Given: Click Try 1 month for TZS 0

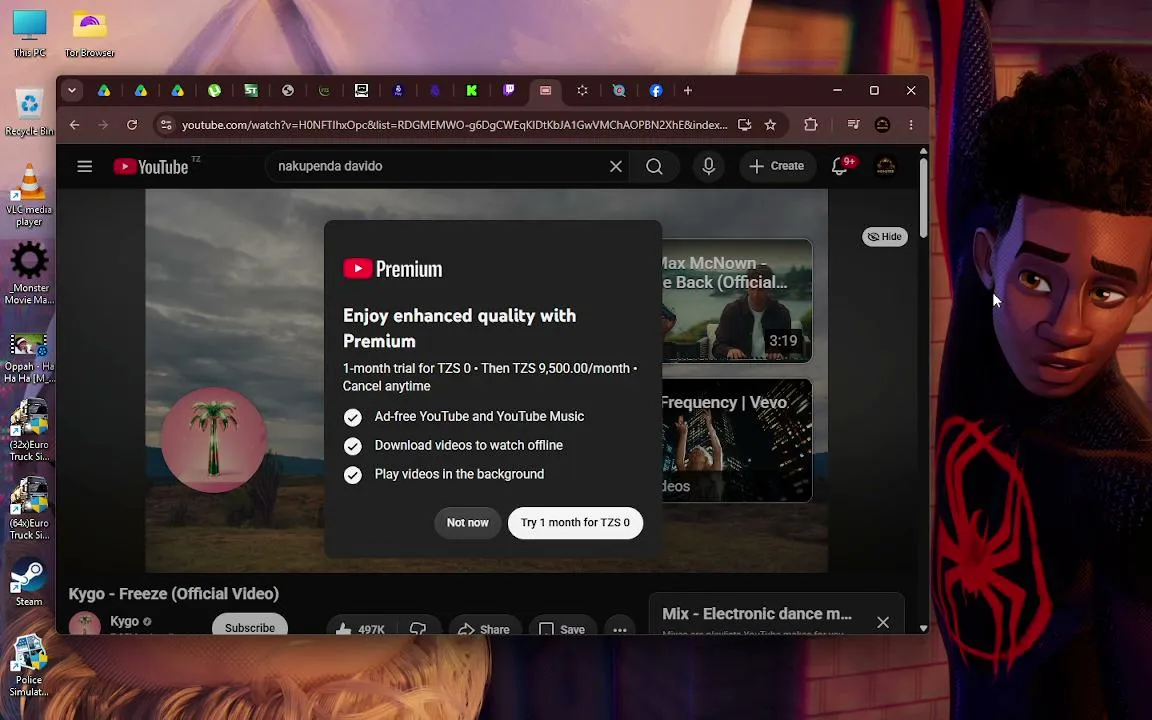Looking at the screenshot, I should [x=575, y=523].
